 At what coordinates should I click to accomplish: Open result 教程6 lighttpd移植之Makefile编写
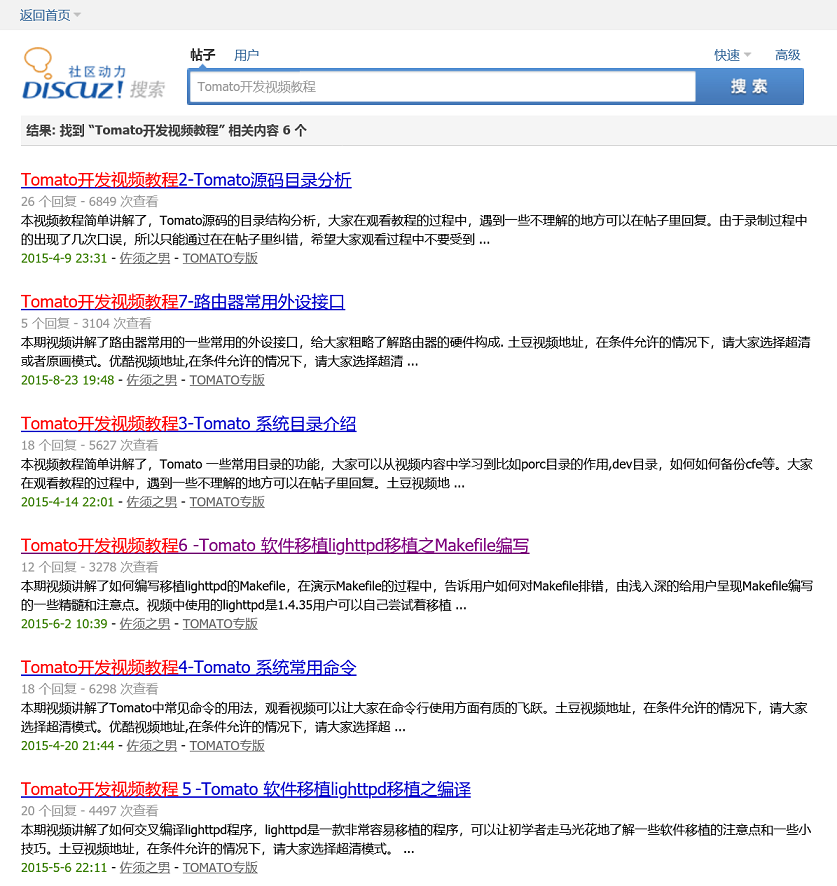(275, 545)
